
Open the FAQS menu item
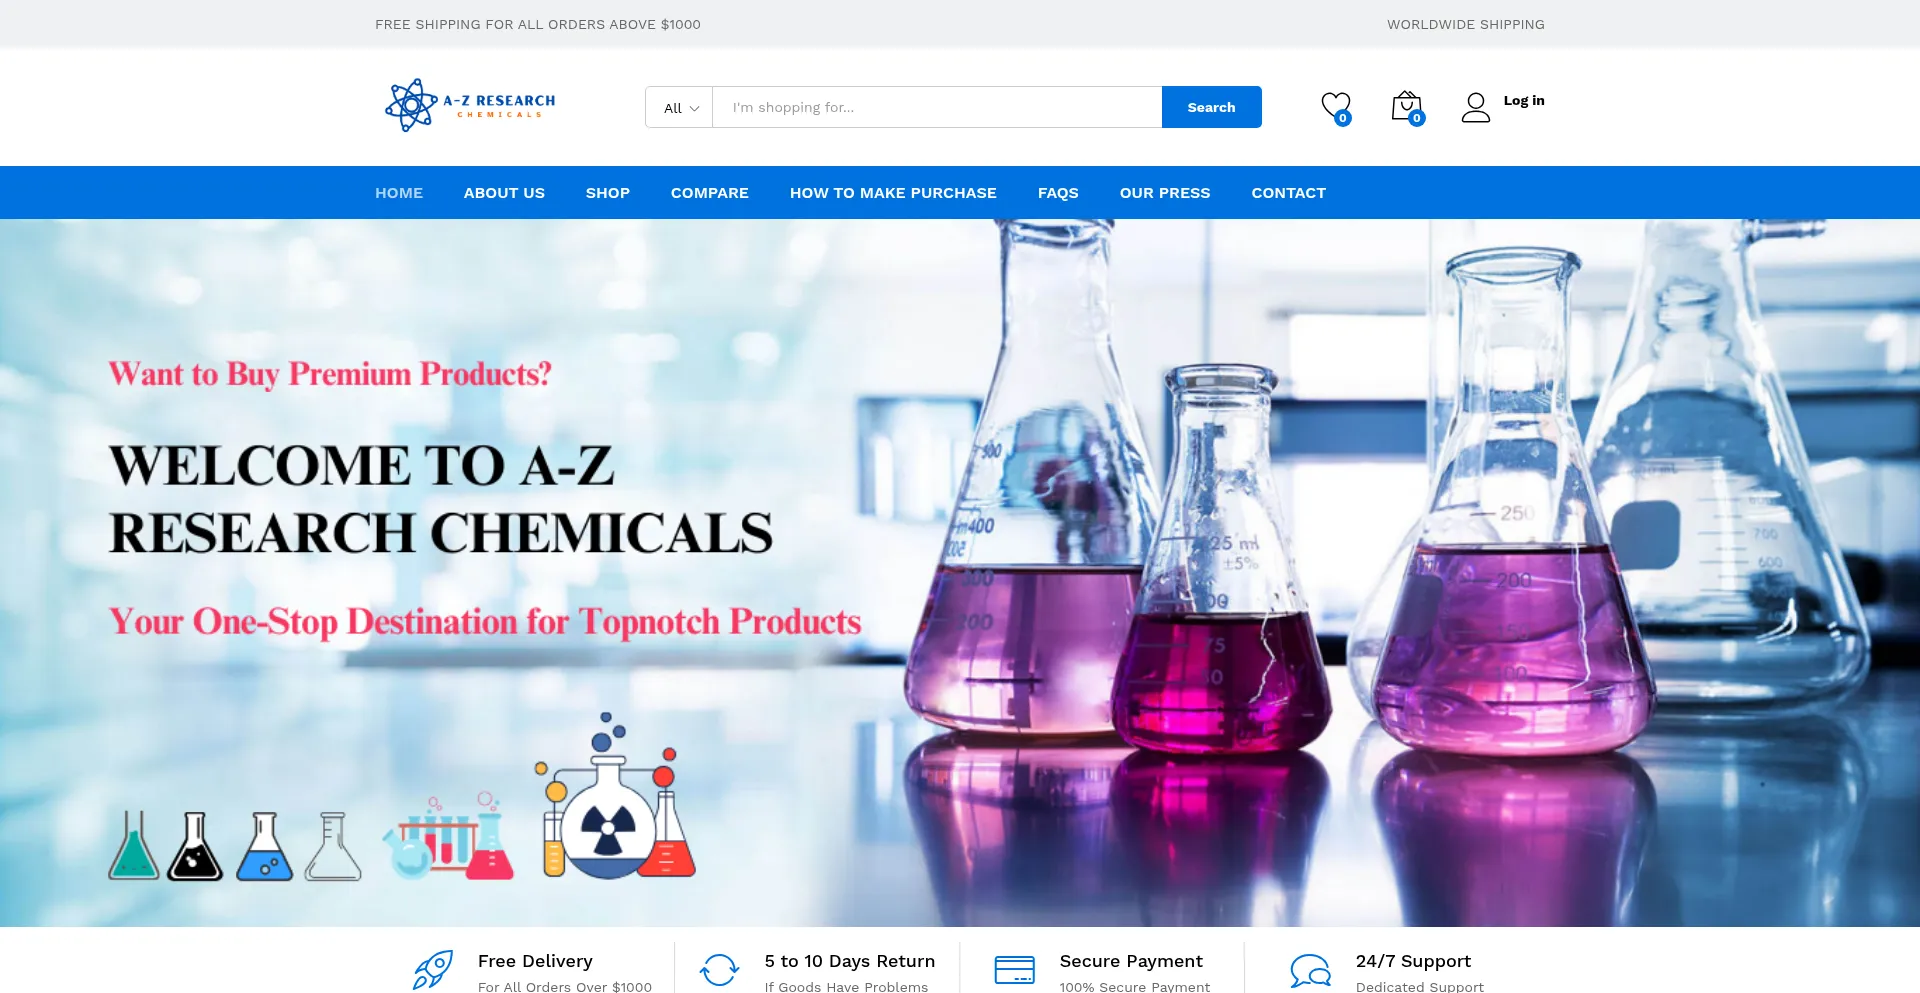pyautogui.click(x=1058, y=193)
